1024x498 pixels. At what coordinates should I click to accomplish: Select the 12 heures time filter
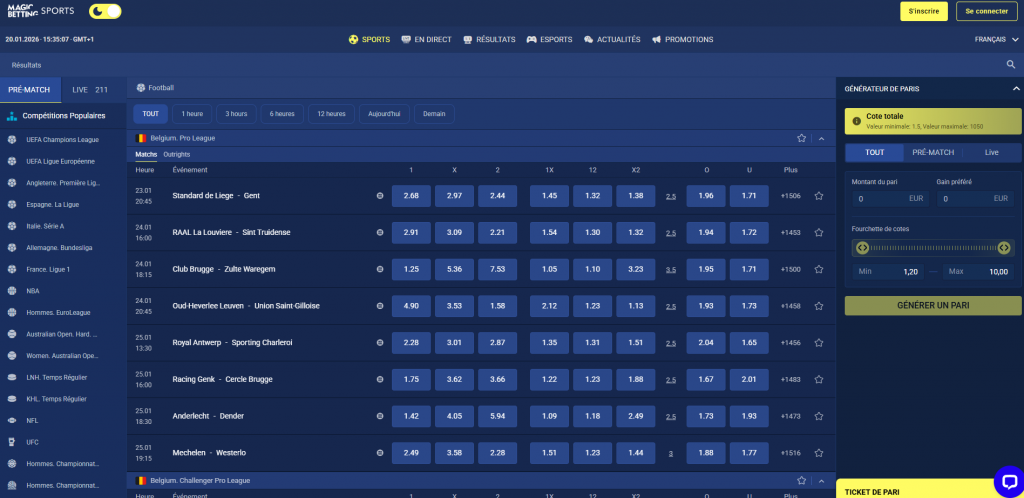click(331, 114)
